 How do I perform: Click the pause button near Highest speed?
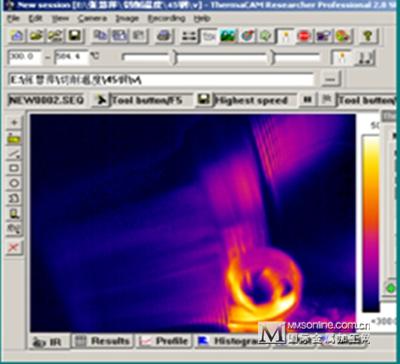point(308,100)
